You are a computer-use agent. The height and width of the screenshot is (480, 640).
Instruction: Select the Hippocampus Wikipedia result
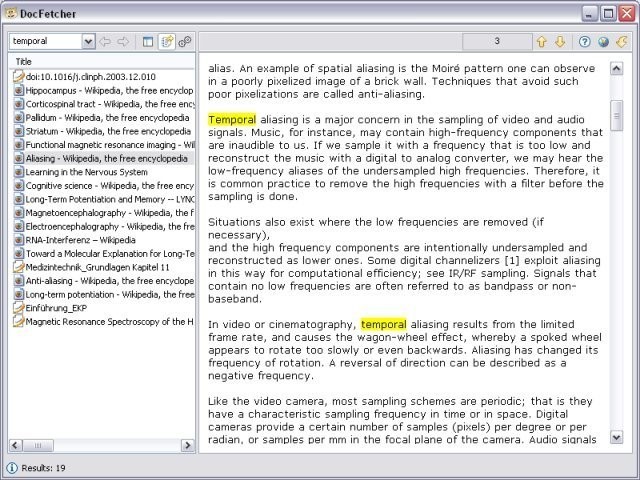pos(107,90)
